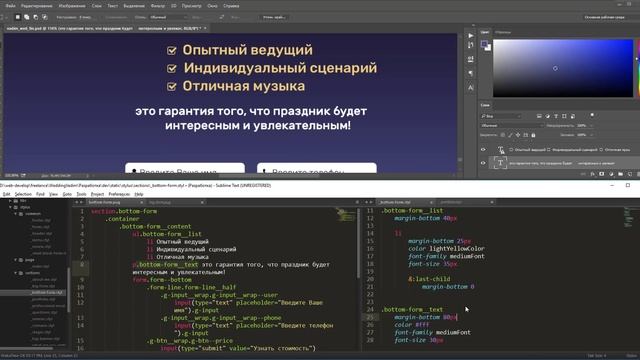640x360 pixels.
Task: Hide the 'это гарантия того' text layer
Action: [x=483, y=163]
